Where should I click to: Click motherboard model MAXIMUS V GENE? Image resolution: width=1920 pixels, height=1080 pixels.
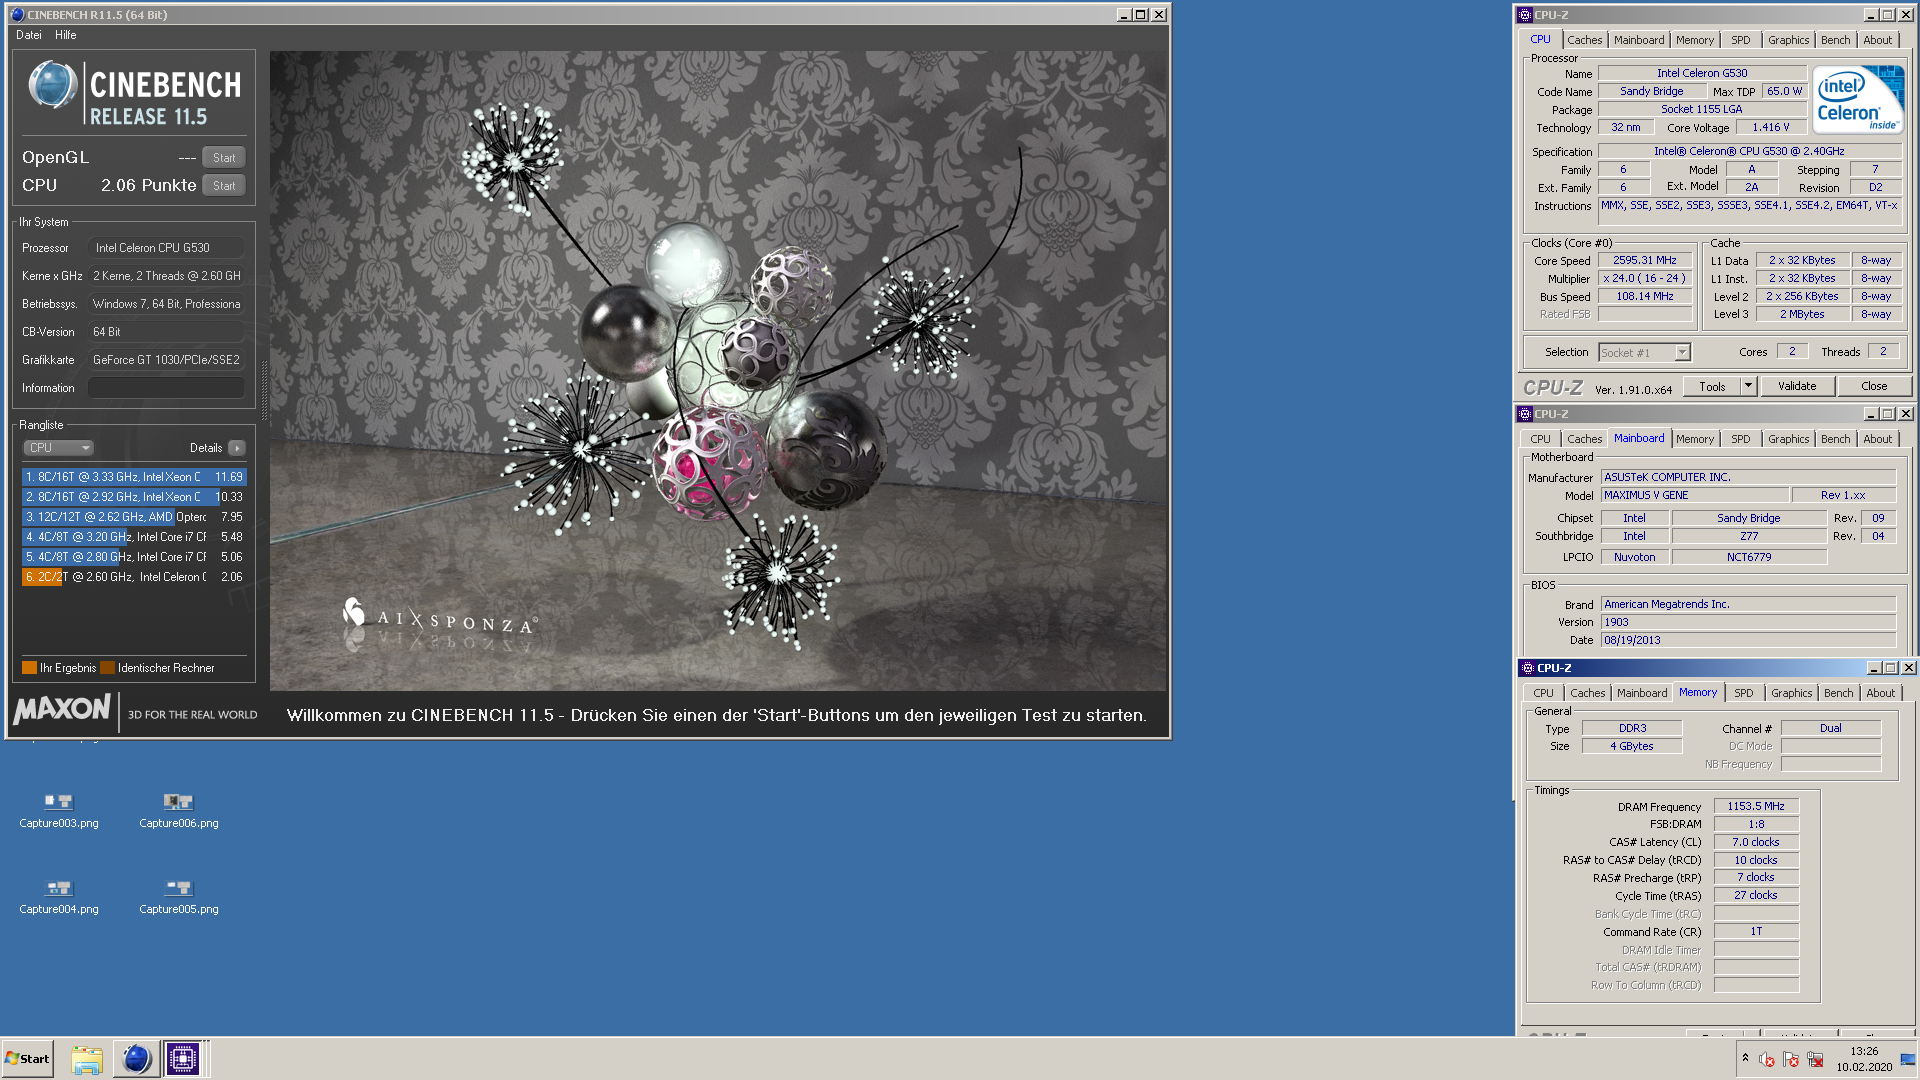coord(1695,495)
